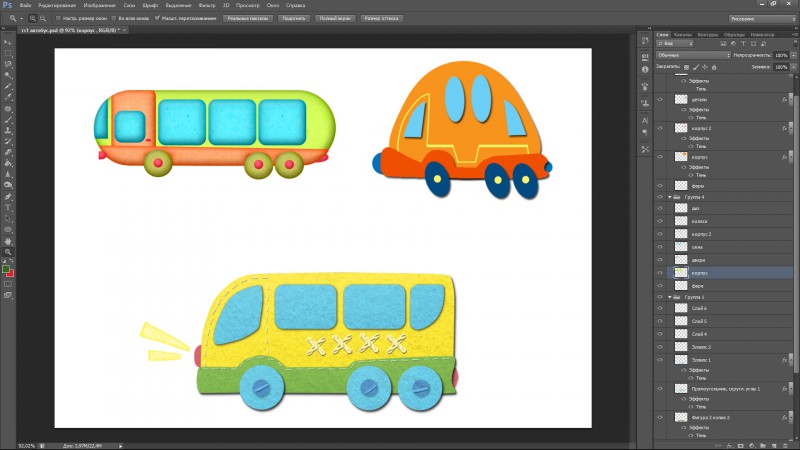Open the Character panel icon
Screen dimensions: 800x450
coord(645,120)
